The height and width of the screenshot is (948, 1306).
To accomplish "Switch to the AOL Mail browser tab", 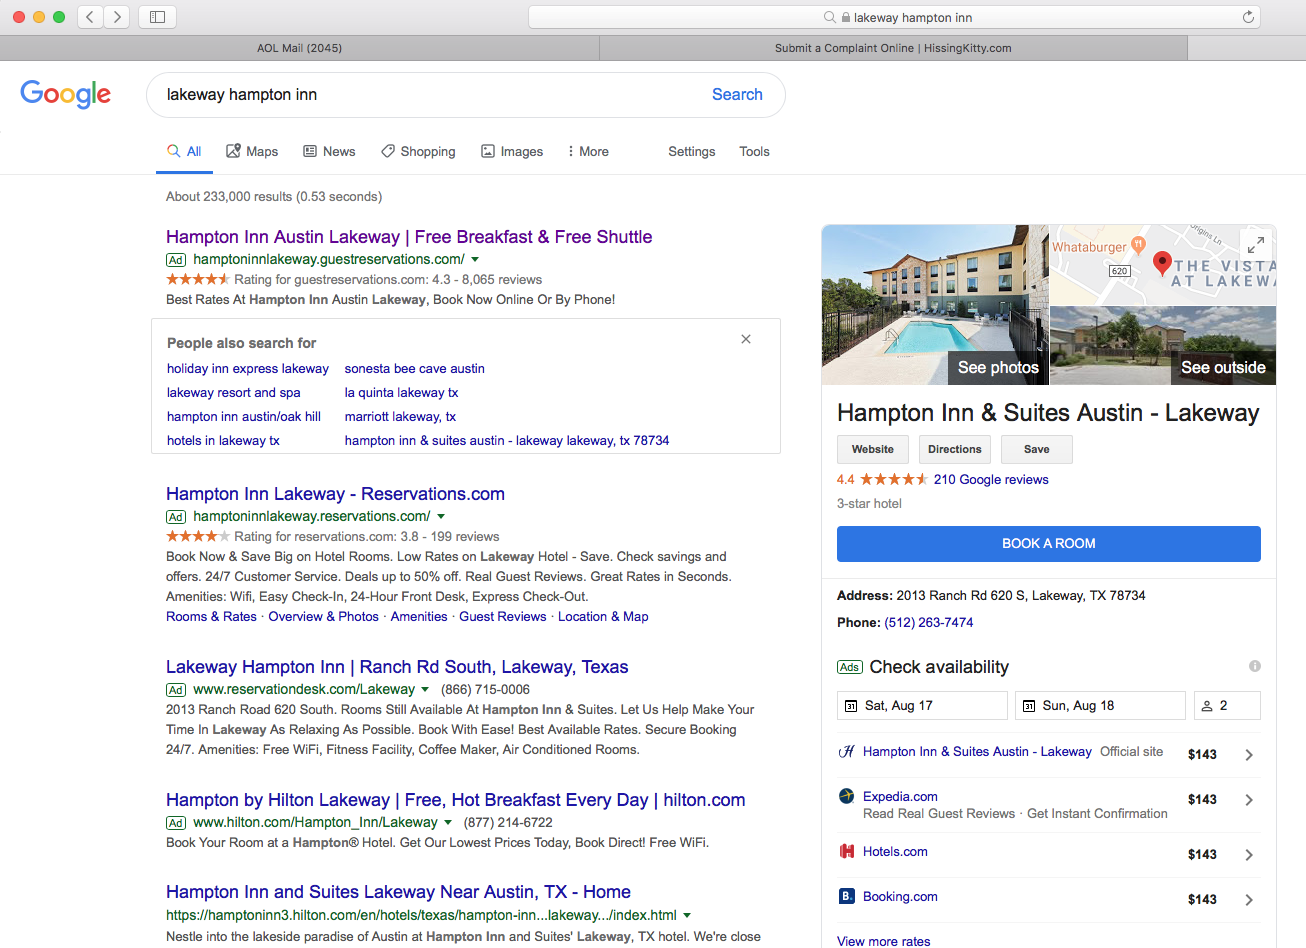I will tap(299, 48).
